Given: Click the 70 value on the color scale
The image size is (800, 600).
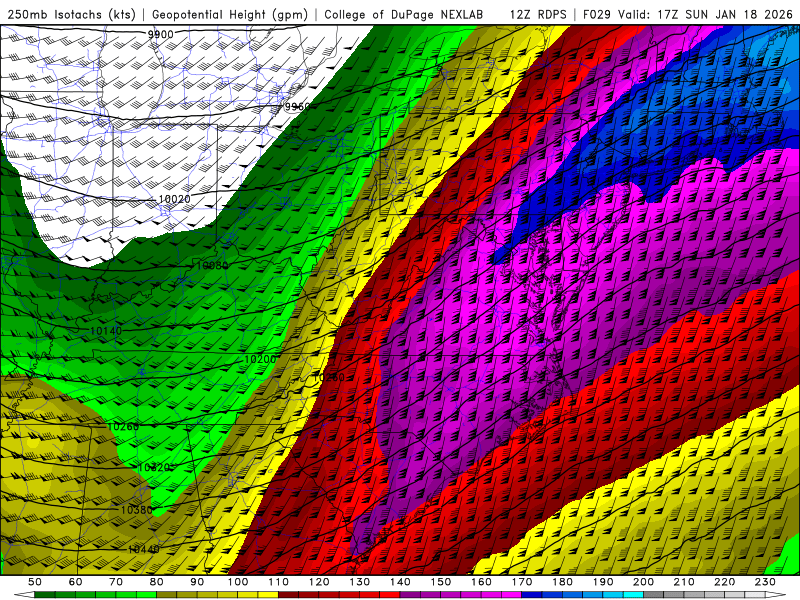Looking at the screenshot, I should pos(116,582).
